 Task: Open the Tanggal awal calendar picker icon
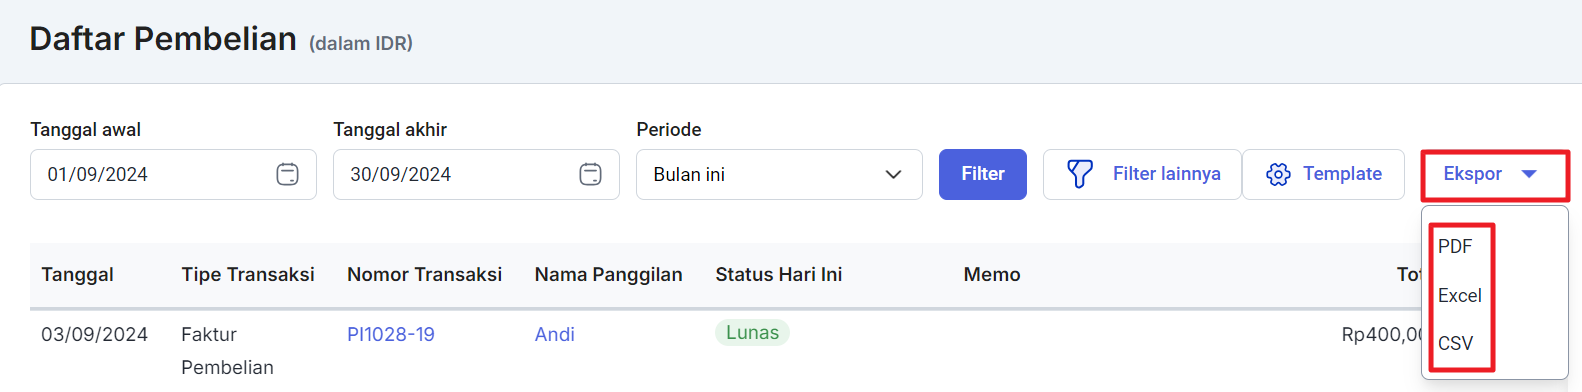click(x=287, y=174)
